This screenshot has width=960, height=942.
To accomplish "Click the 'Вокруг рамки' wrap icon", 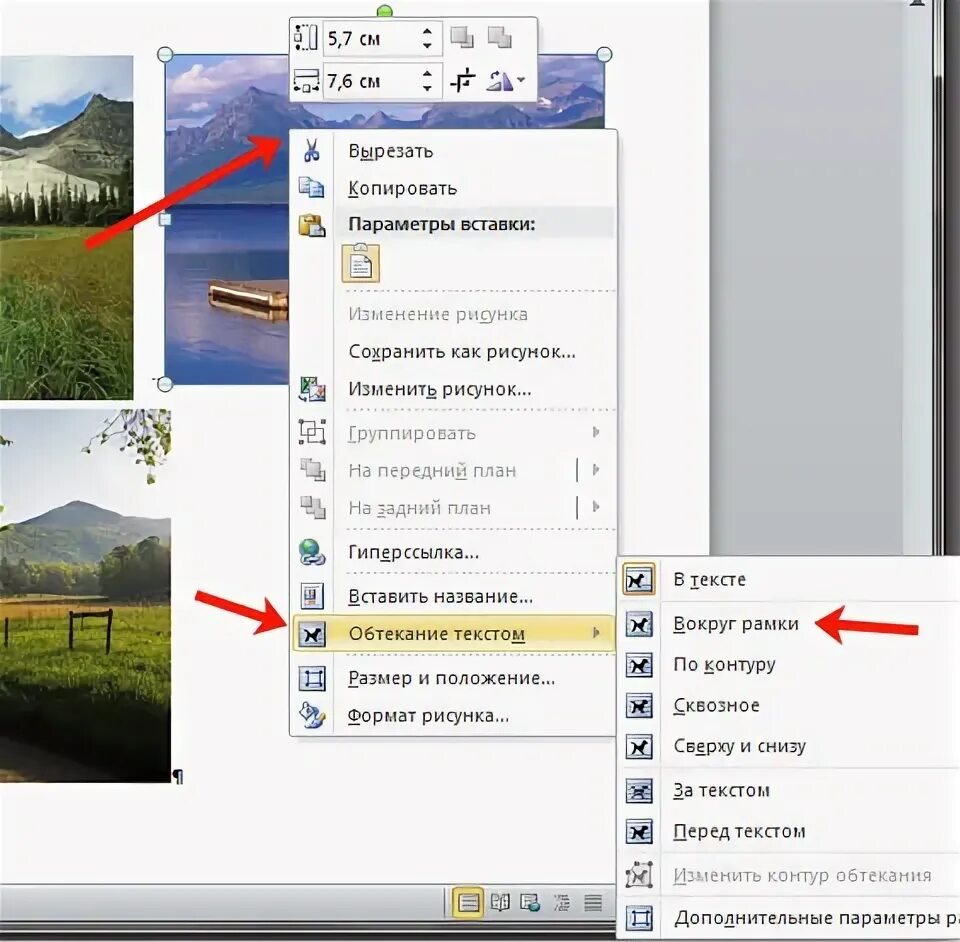I will tap(638, 624).
